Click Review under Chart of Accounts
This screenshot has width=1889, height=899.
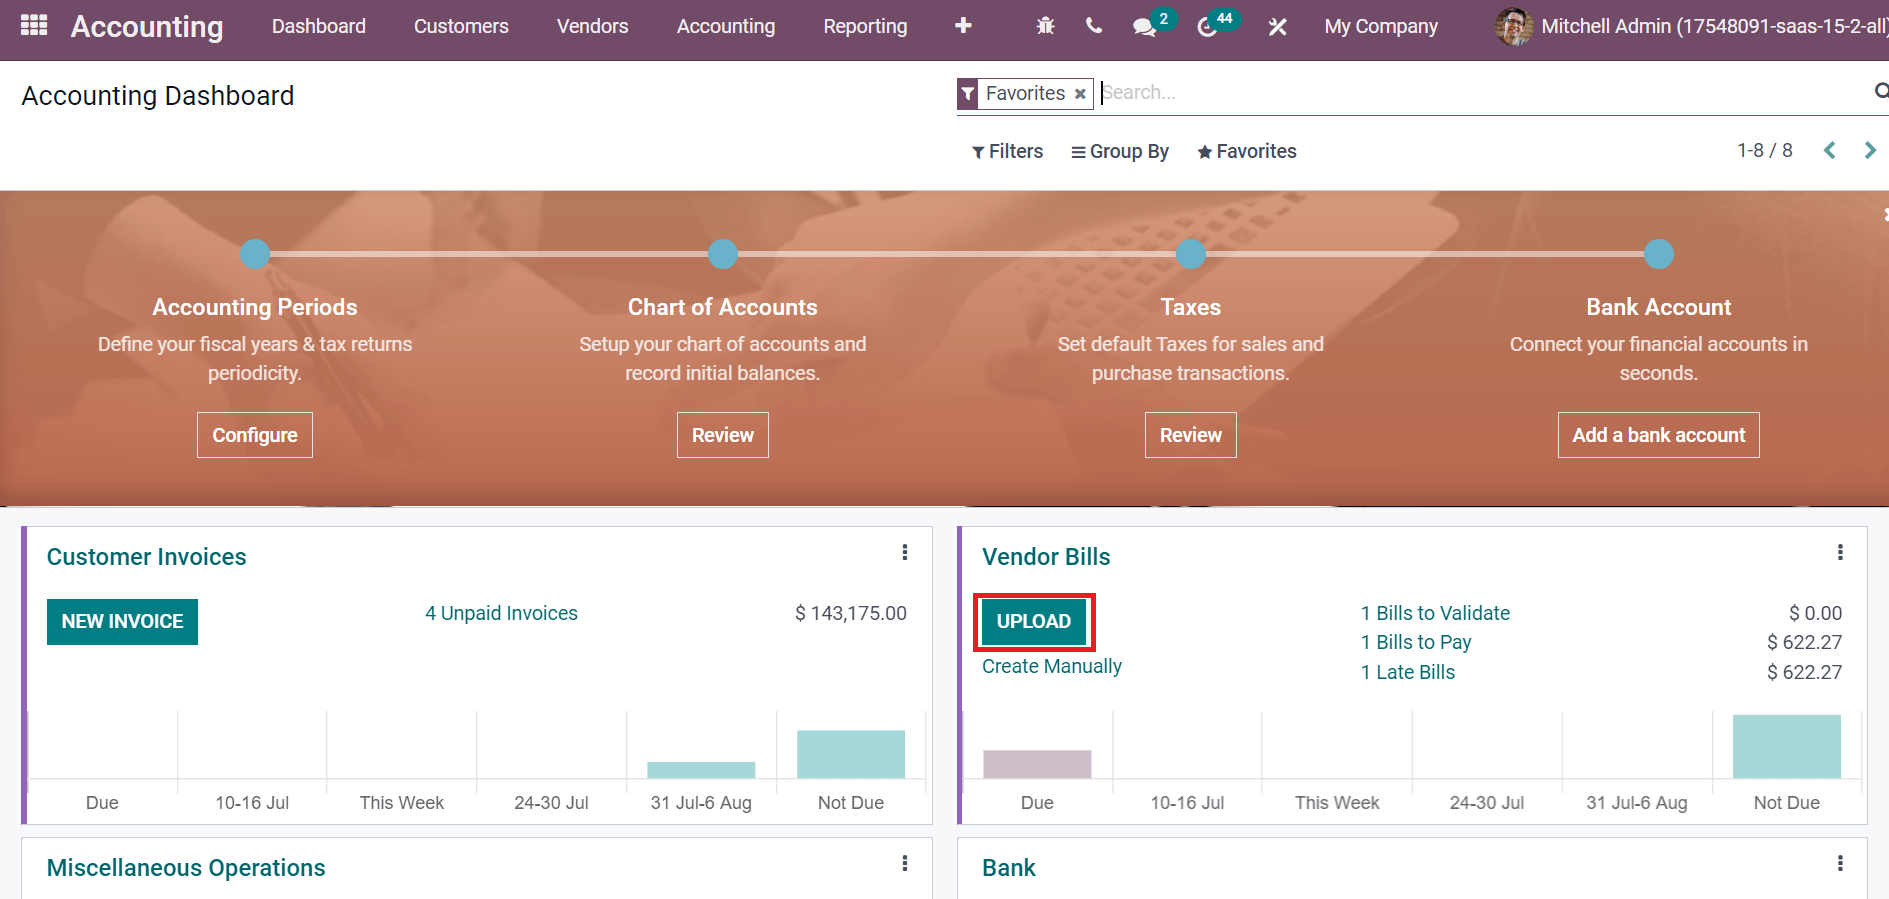coord(723,435)
